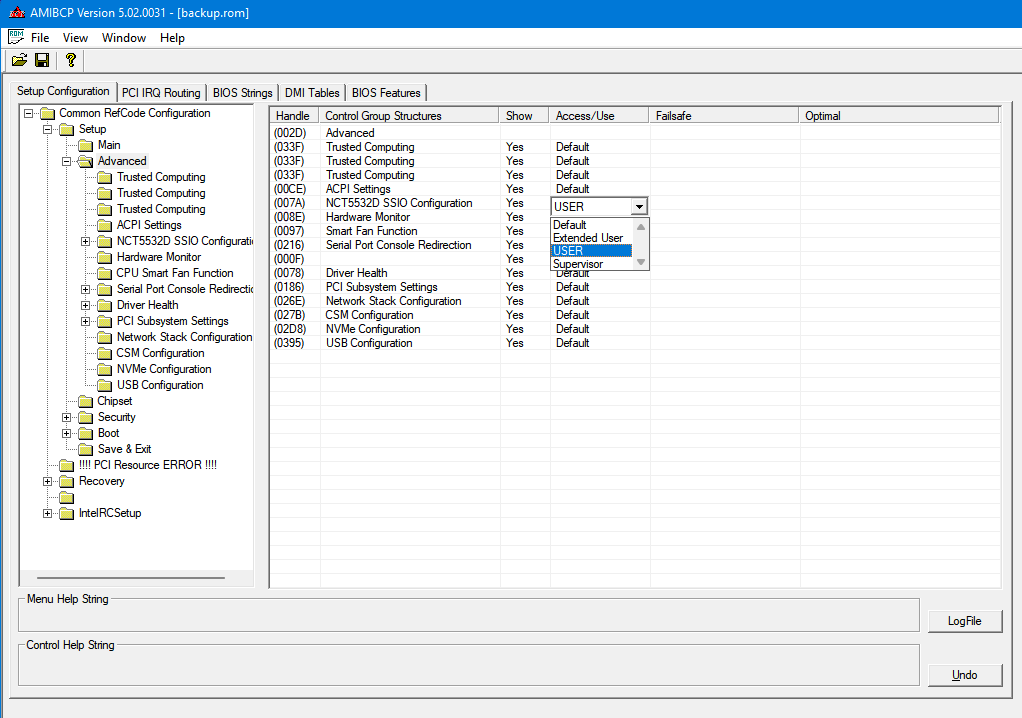Click the Open file toolbar icon
Screen dimensions: 1022x718
click(x=20, y=61)
